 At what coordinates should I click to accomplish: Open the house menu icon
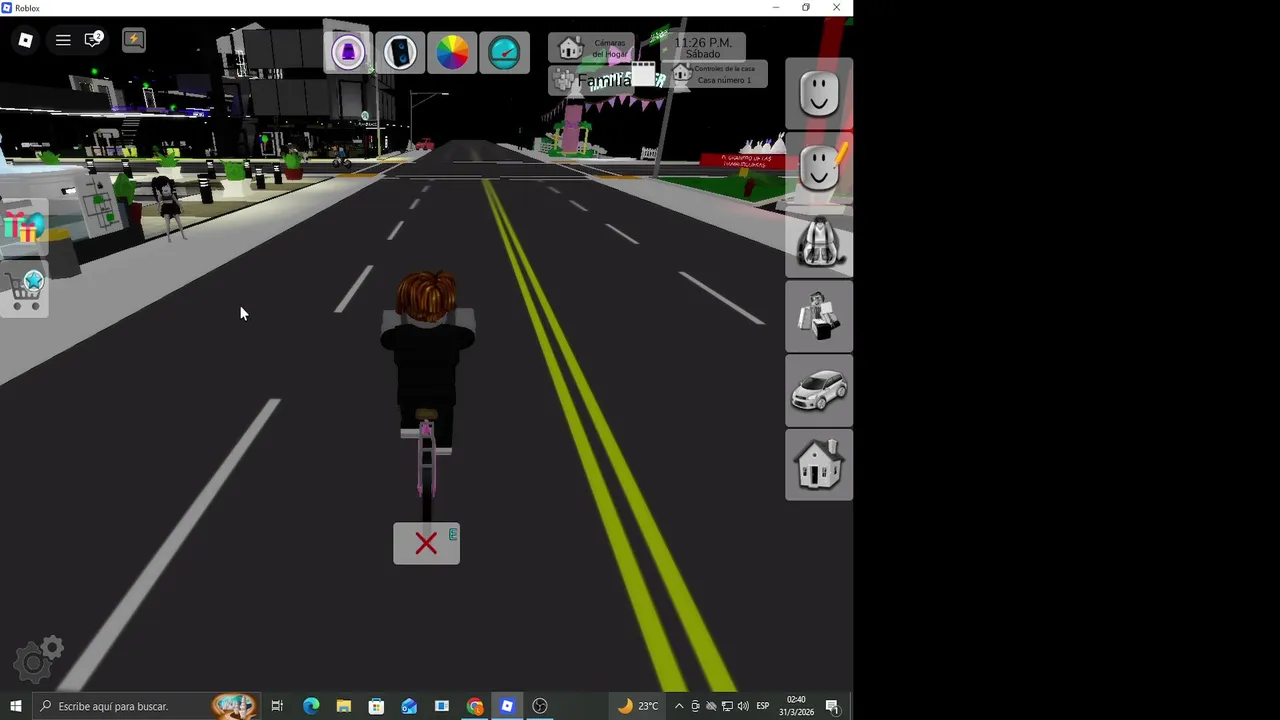819,465
